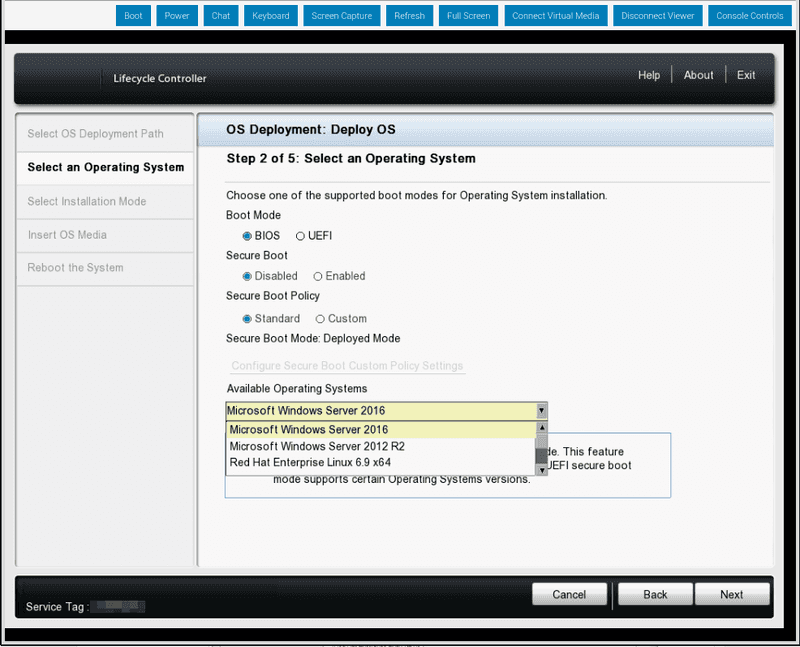Enable Secure Boot radio option

pyautogui.click(x=318, y=276)
